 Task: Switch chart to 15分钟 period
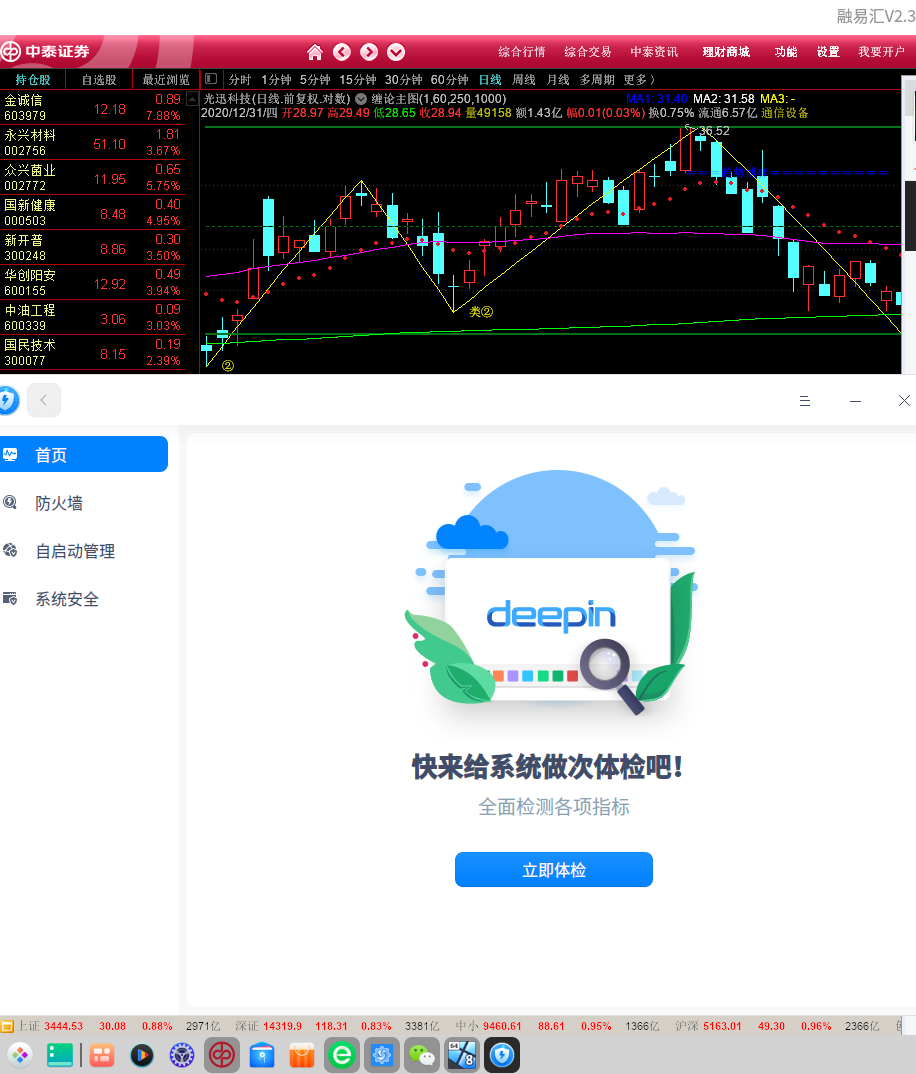click(358, 79)
